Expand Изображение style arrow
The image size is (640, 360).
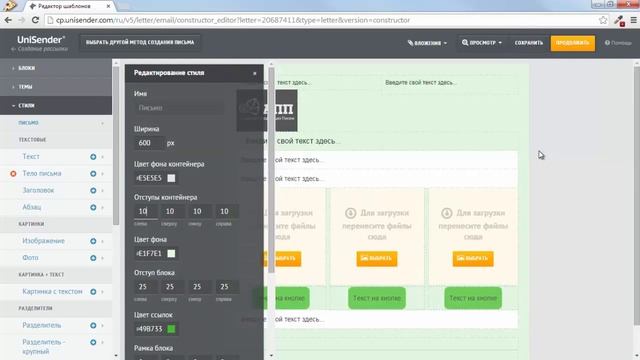[x=102, y=241]
